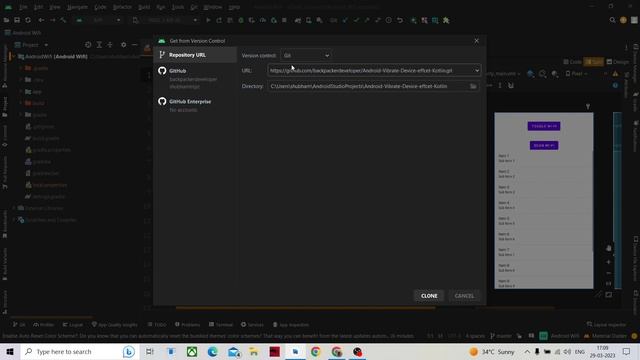Click the zoom in plus in preview
Viewport: 640px width, 360px height.
(609, 262)
